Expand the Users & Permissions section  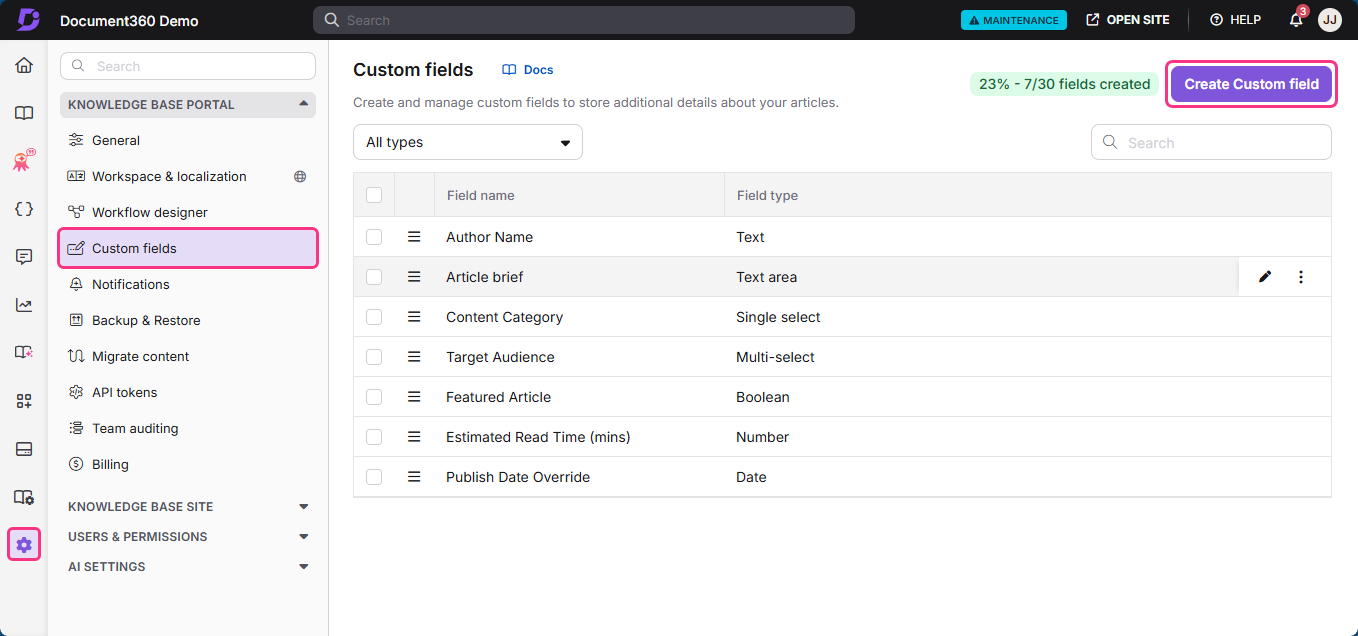coord(304,536)
